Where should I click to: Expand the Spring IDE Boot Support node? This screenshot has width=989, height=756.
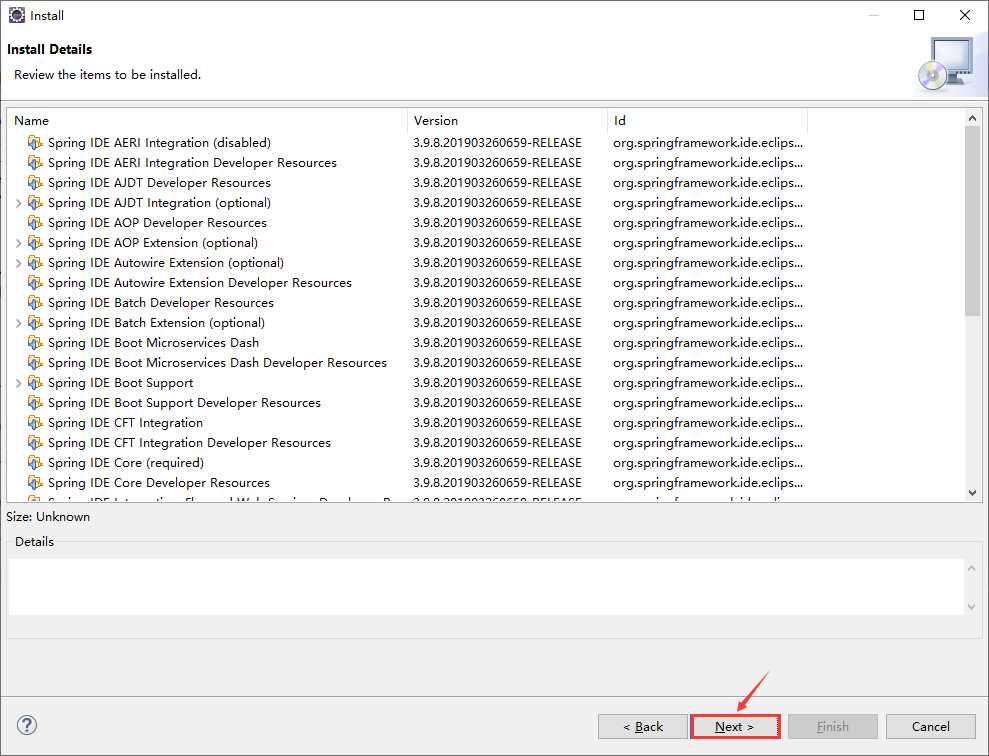18,383
